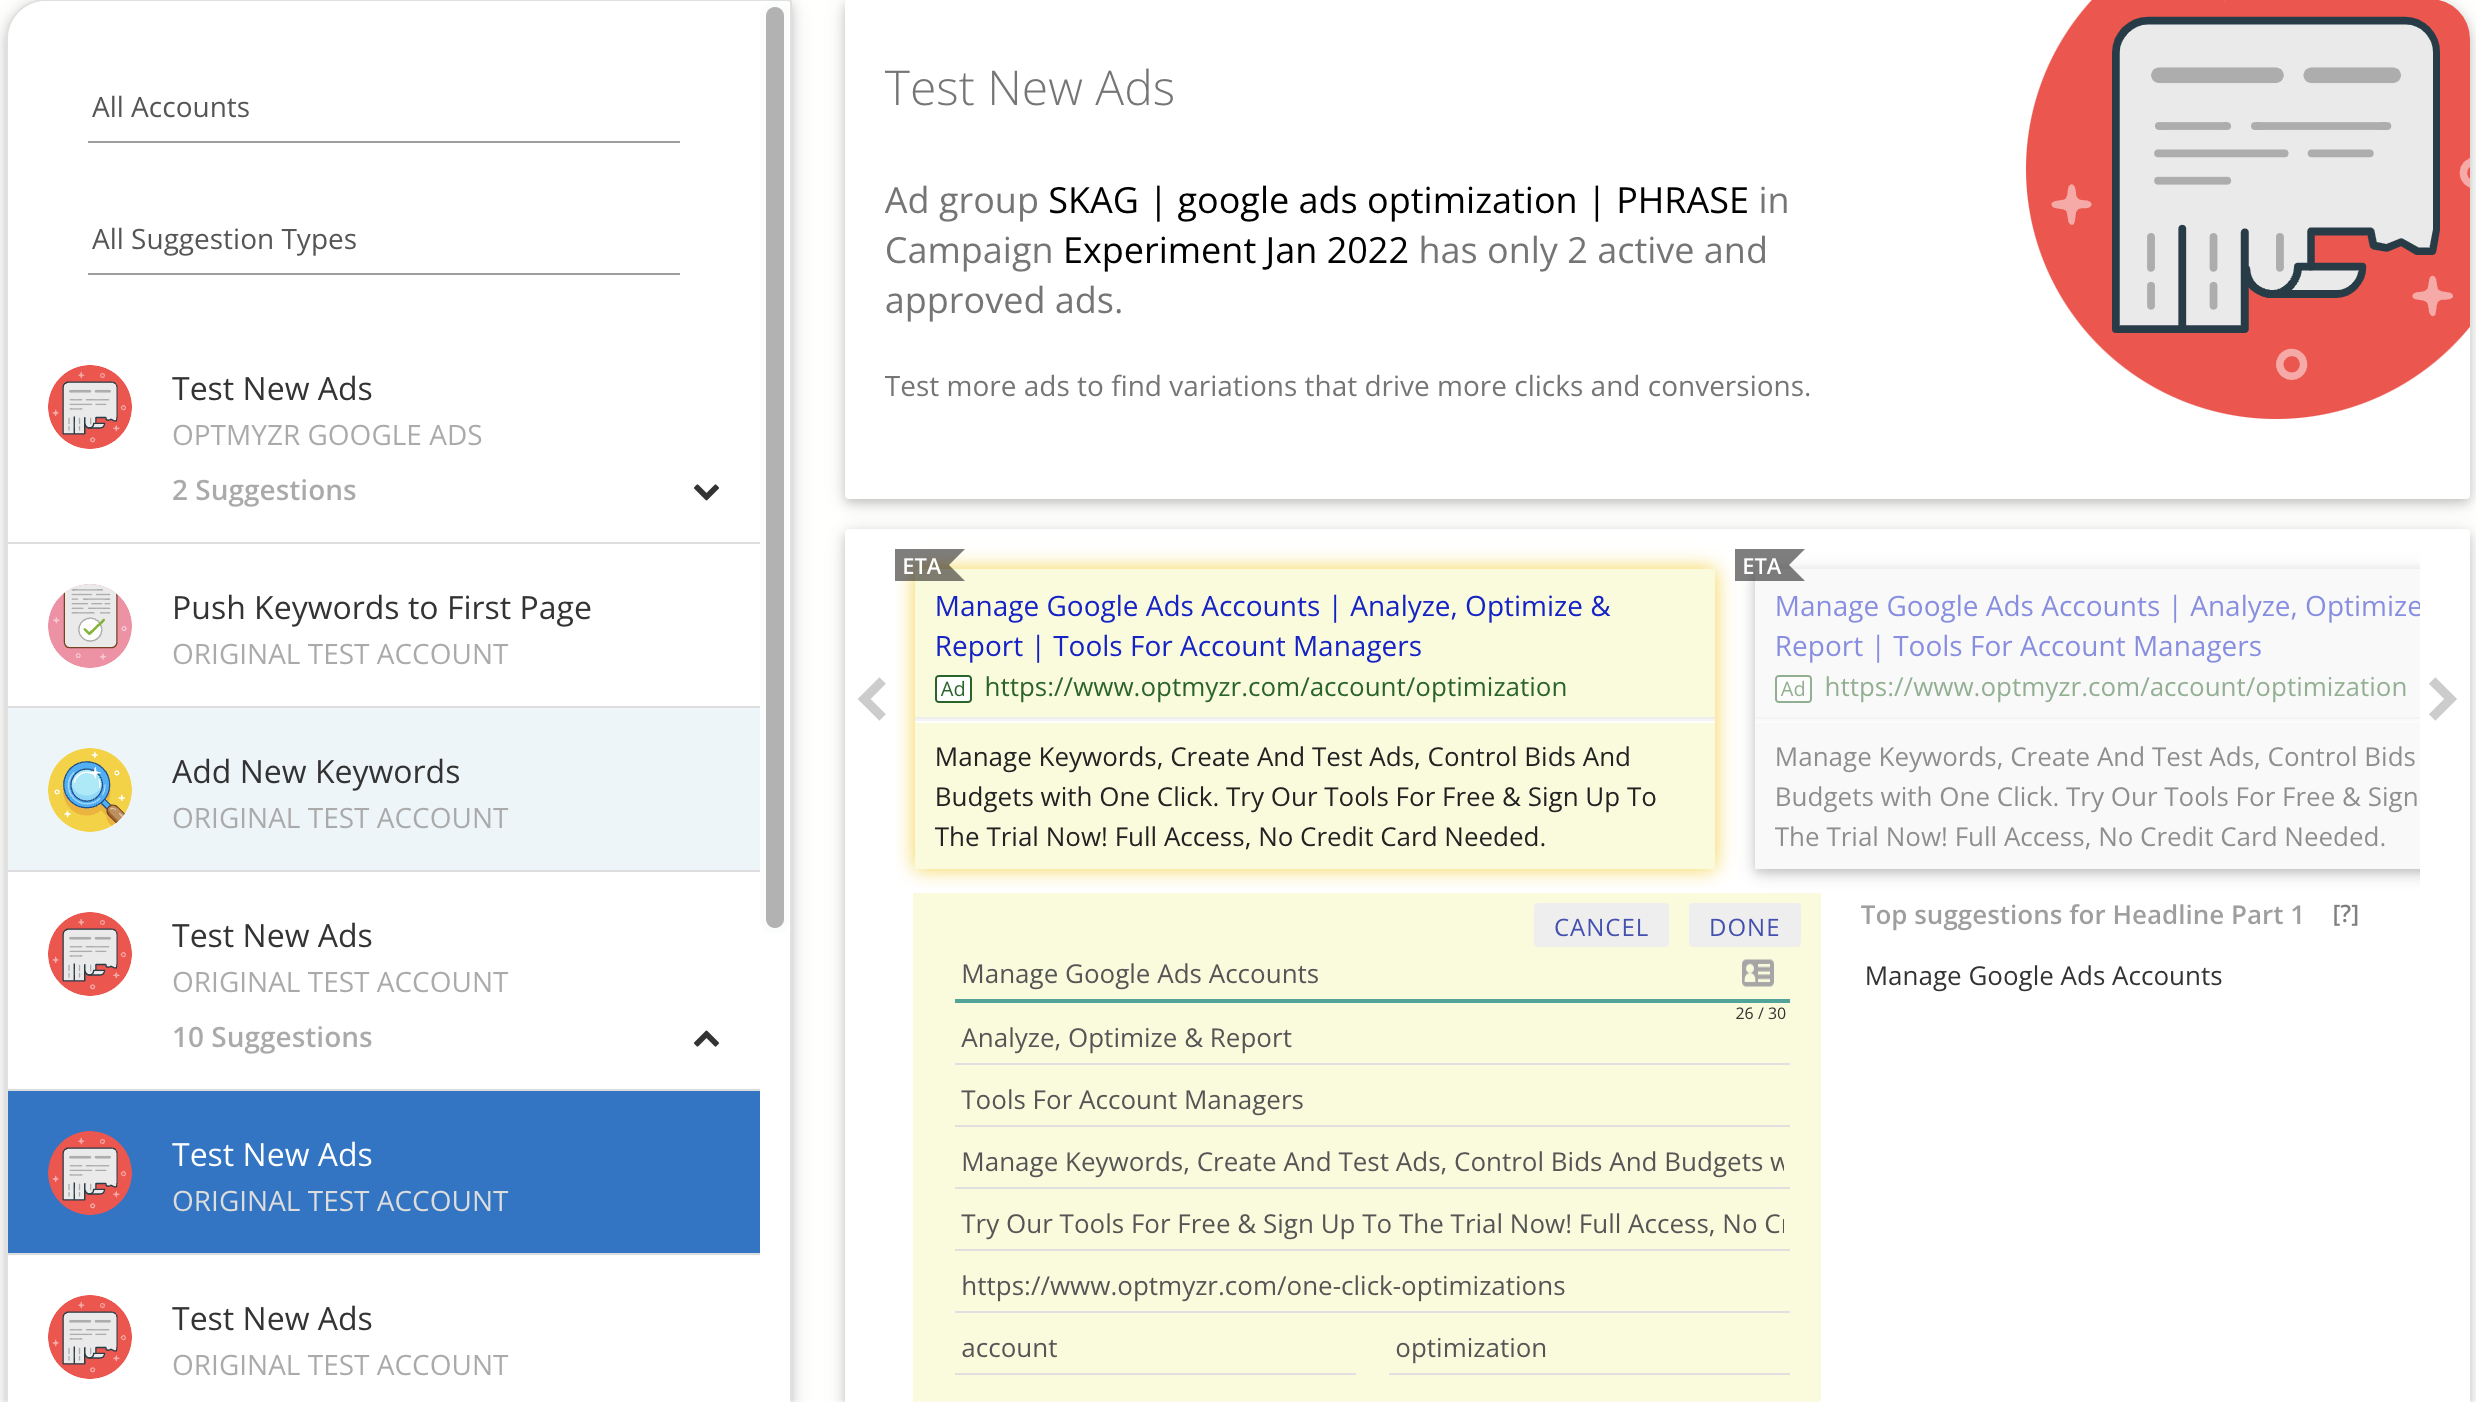
Task: Open Test New Ads under Optmyzr Google Ads
Action: [384, 435]
